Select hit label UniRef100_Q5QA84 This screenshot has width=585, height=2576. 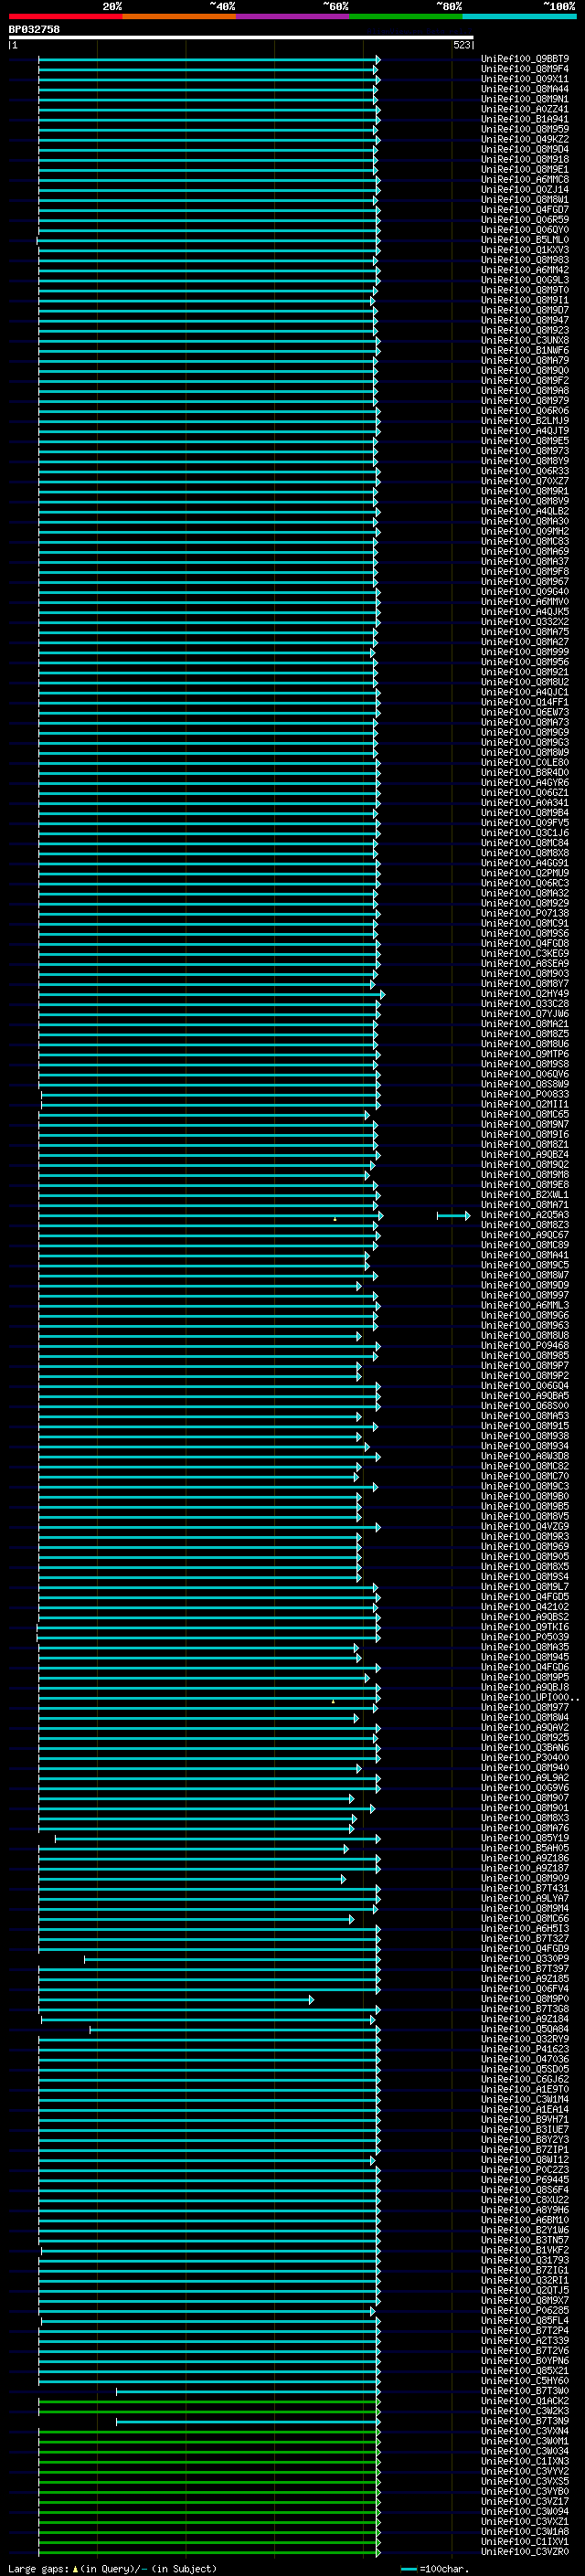pyautogui.click(x=525, y=2029)
